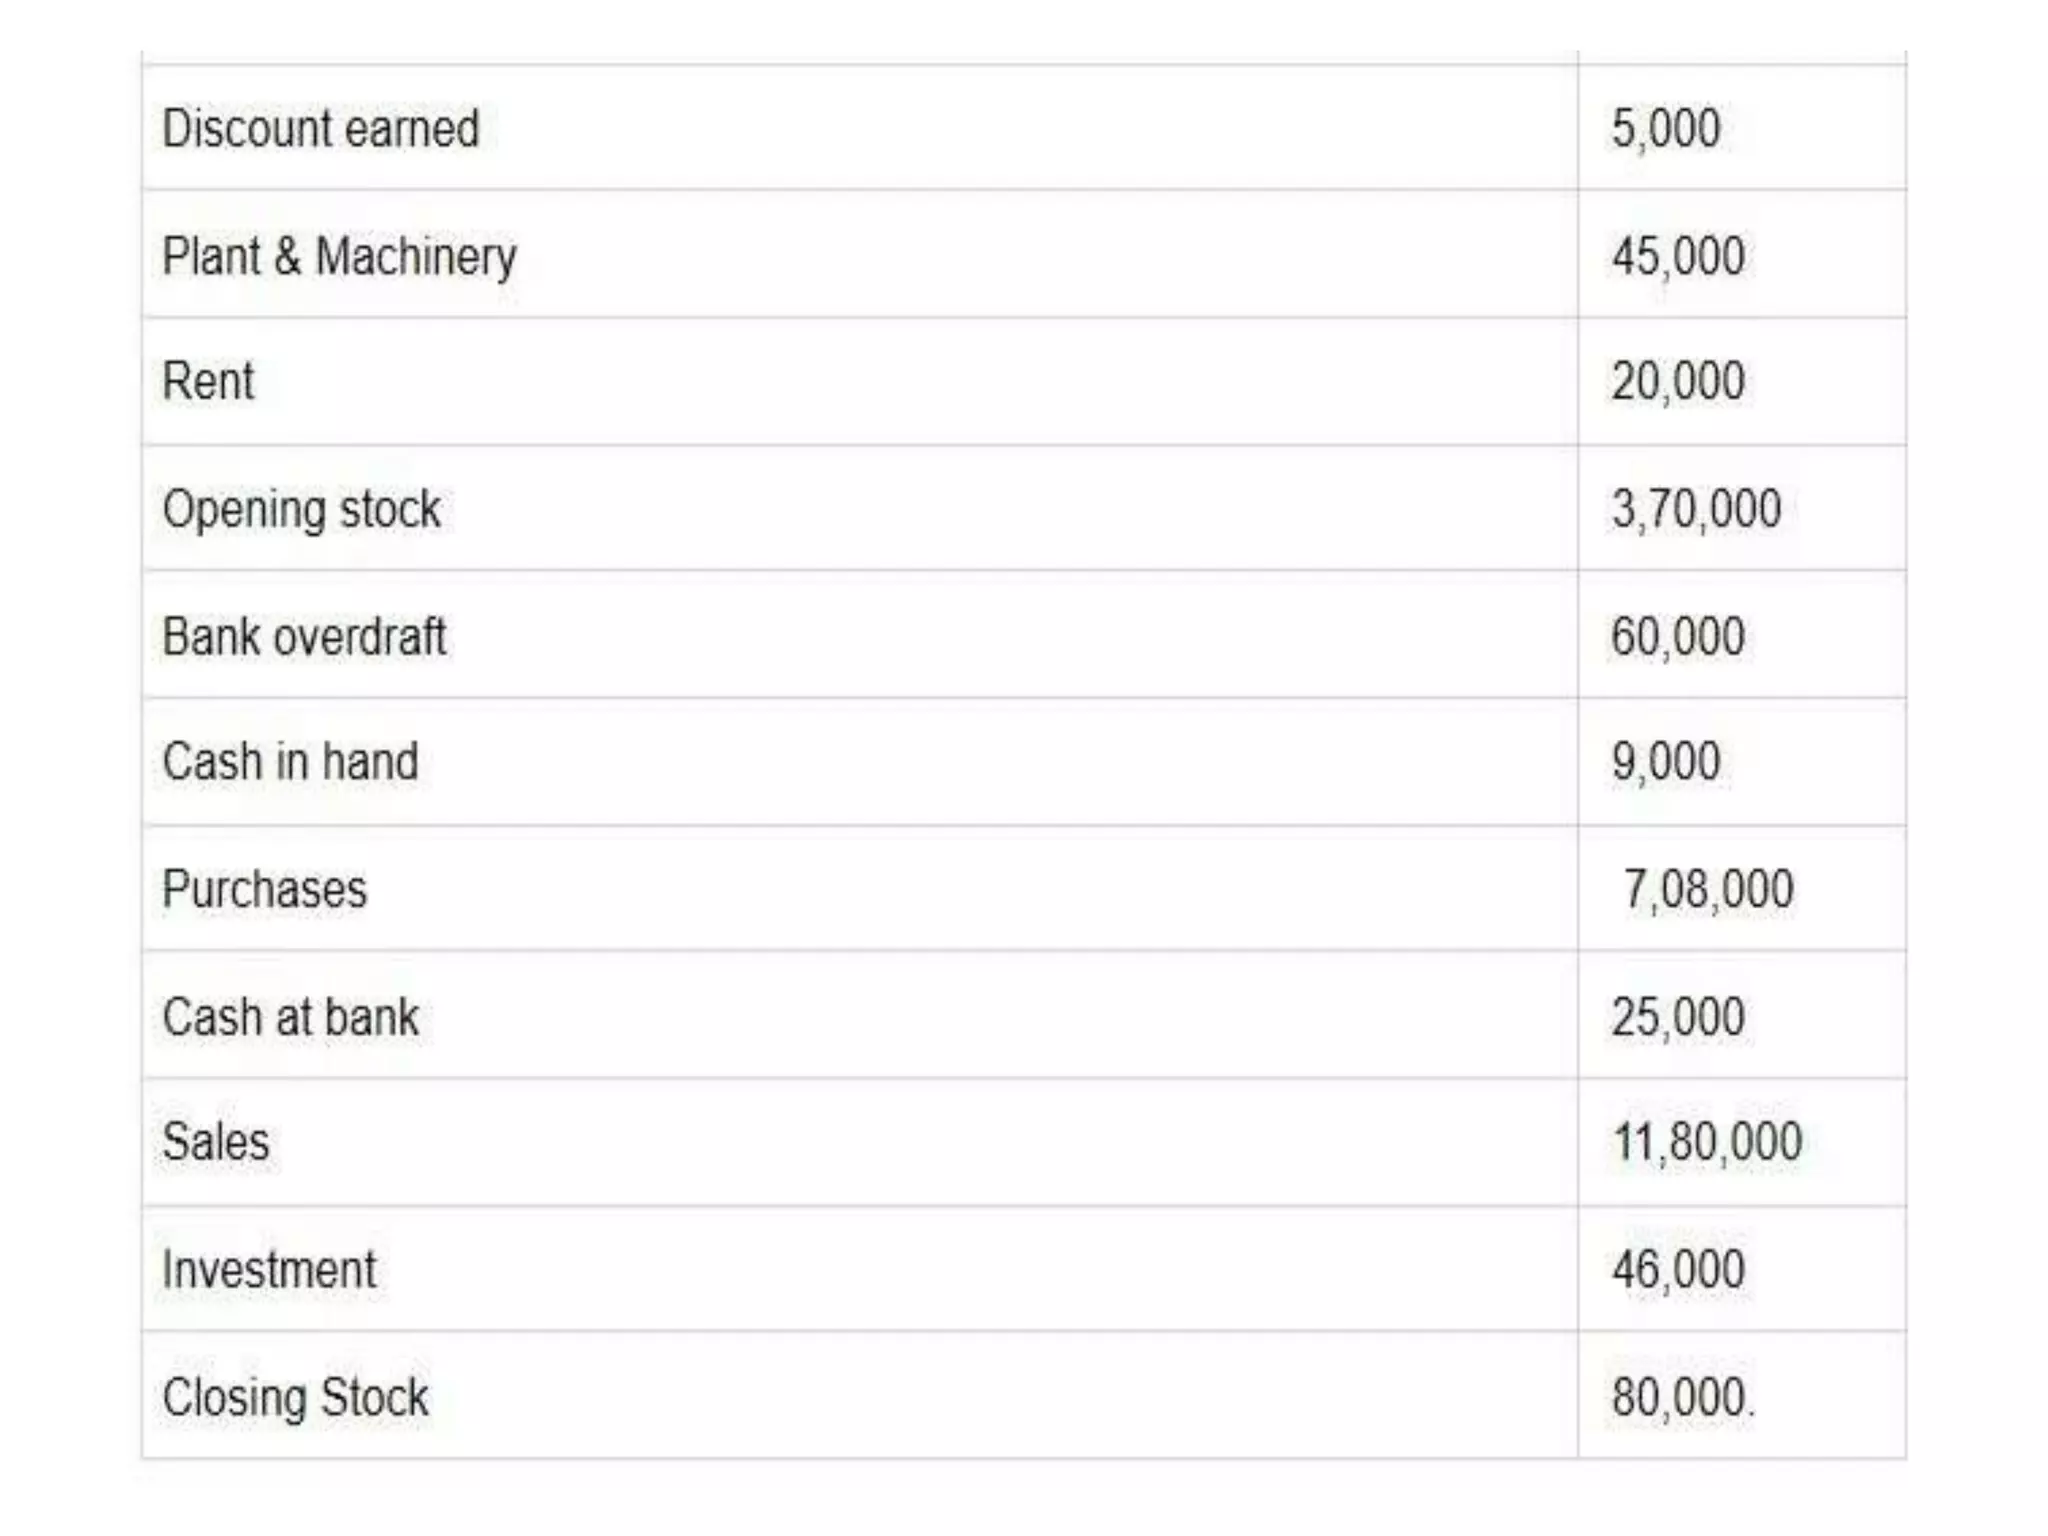2048x1536 pixels.
Task: Click the Purchases row label
Action: 264,889
